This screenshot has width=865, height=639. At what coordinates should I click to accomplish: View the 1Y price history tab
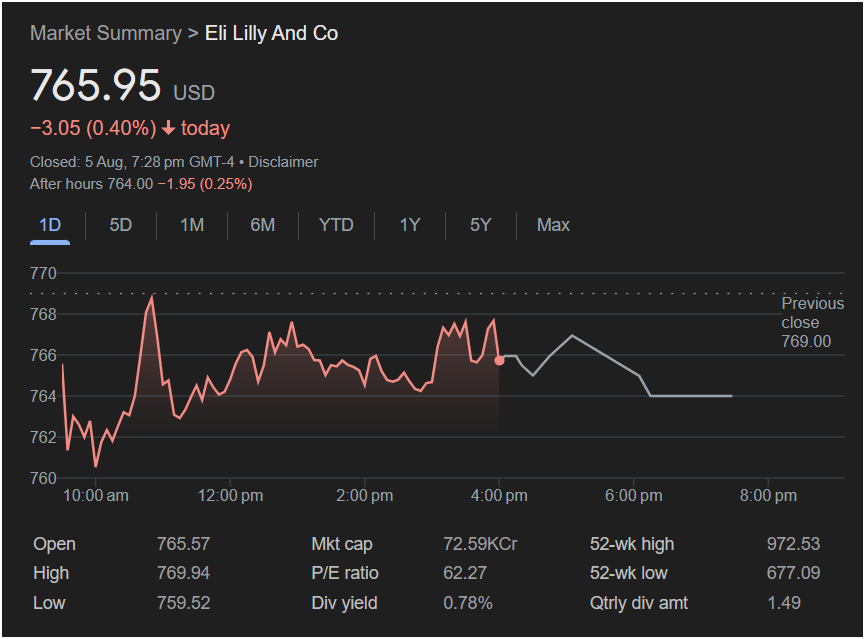(x=410, y=225)
